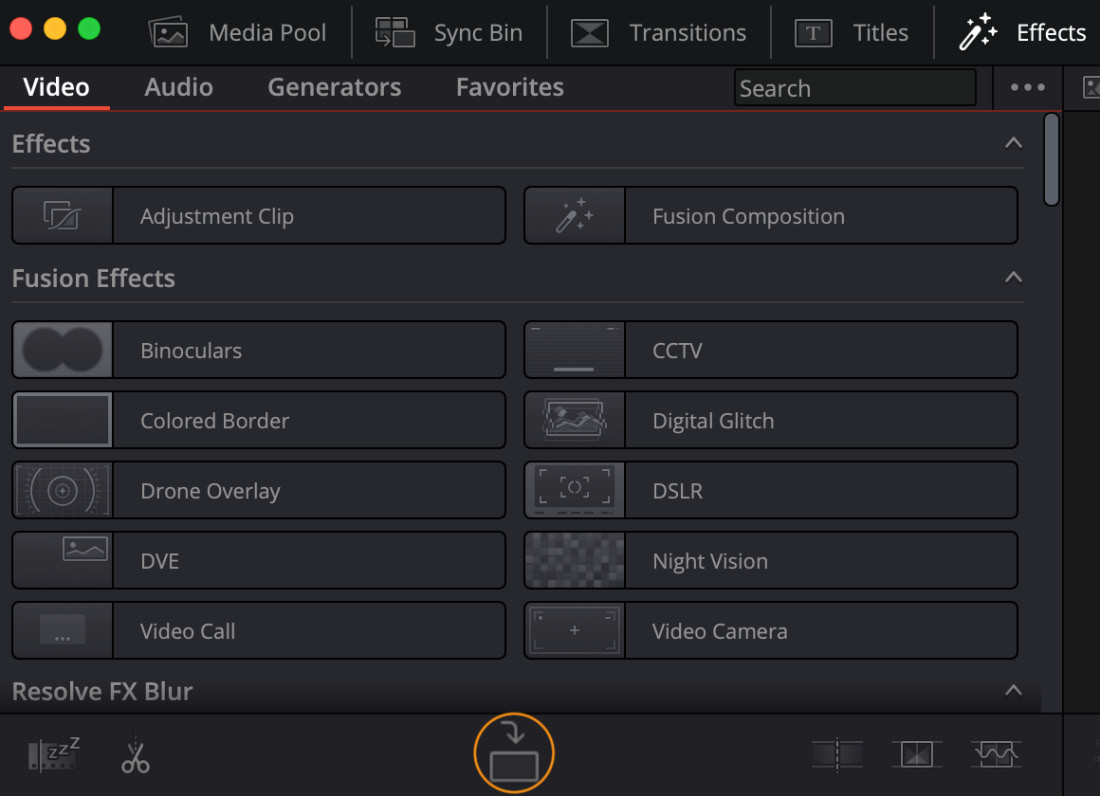
Task: Collapse the Effects section
Action: click(x=1013, y=143)
